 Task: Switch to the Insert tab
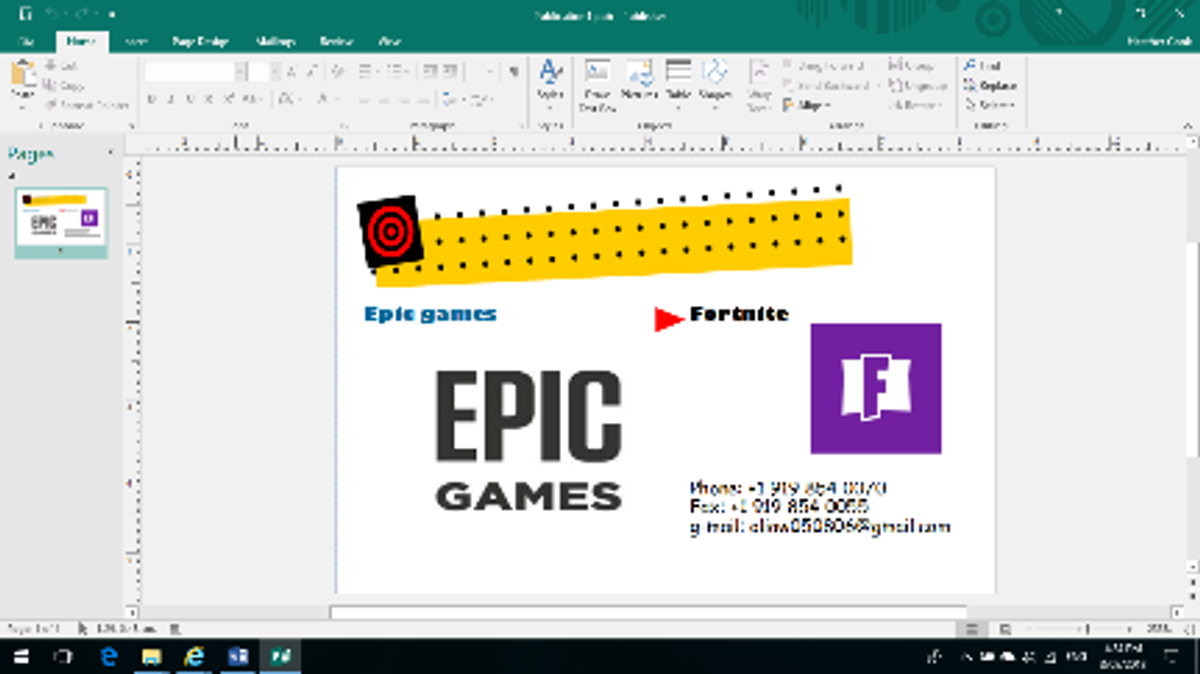[x=137, y=42]
